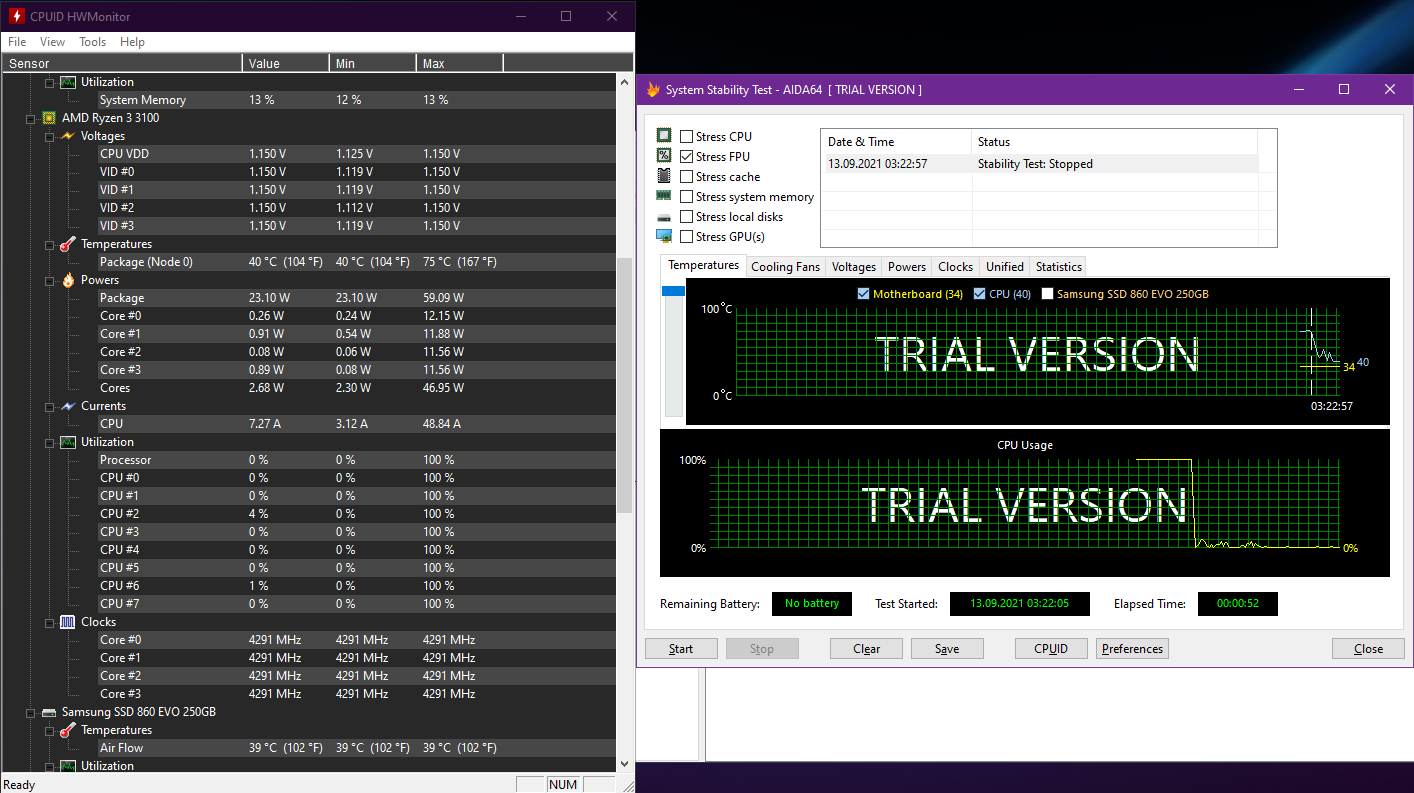
Task: Collapse the Utilization node below Currents
Action: point(49,442)
